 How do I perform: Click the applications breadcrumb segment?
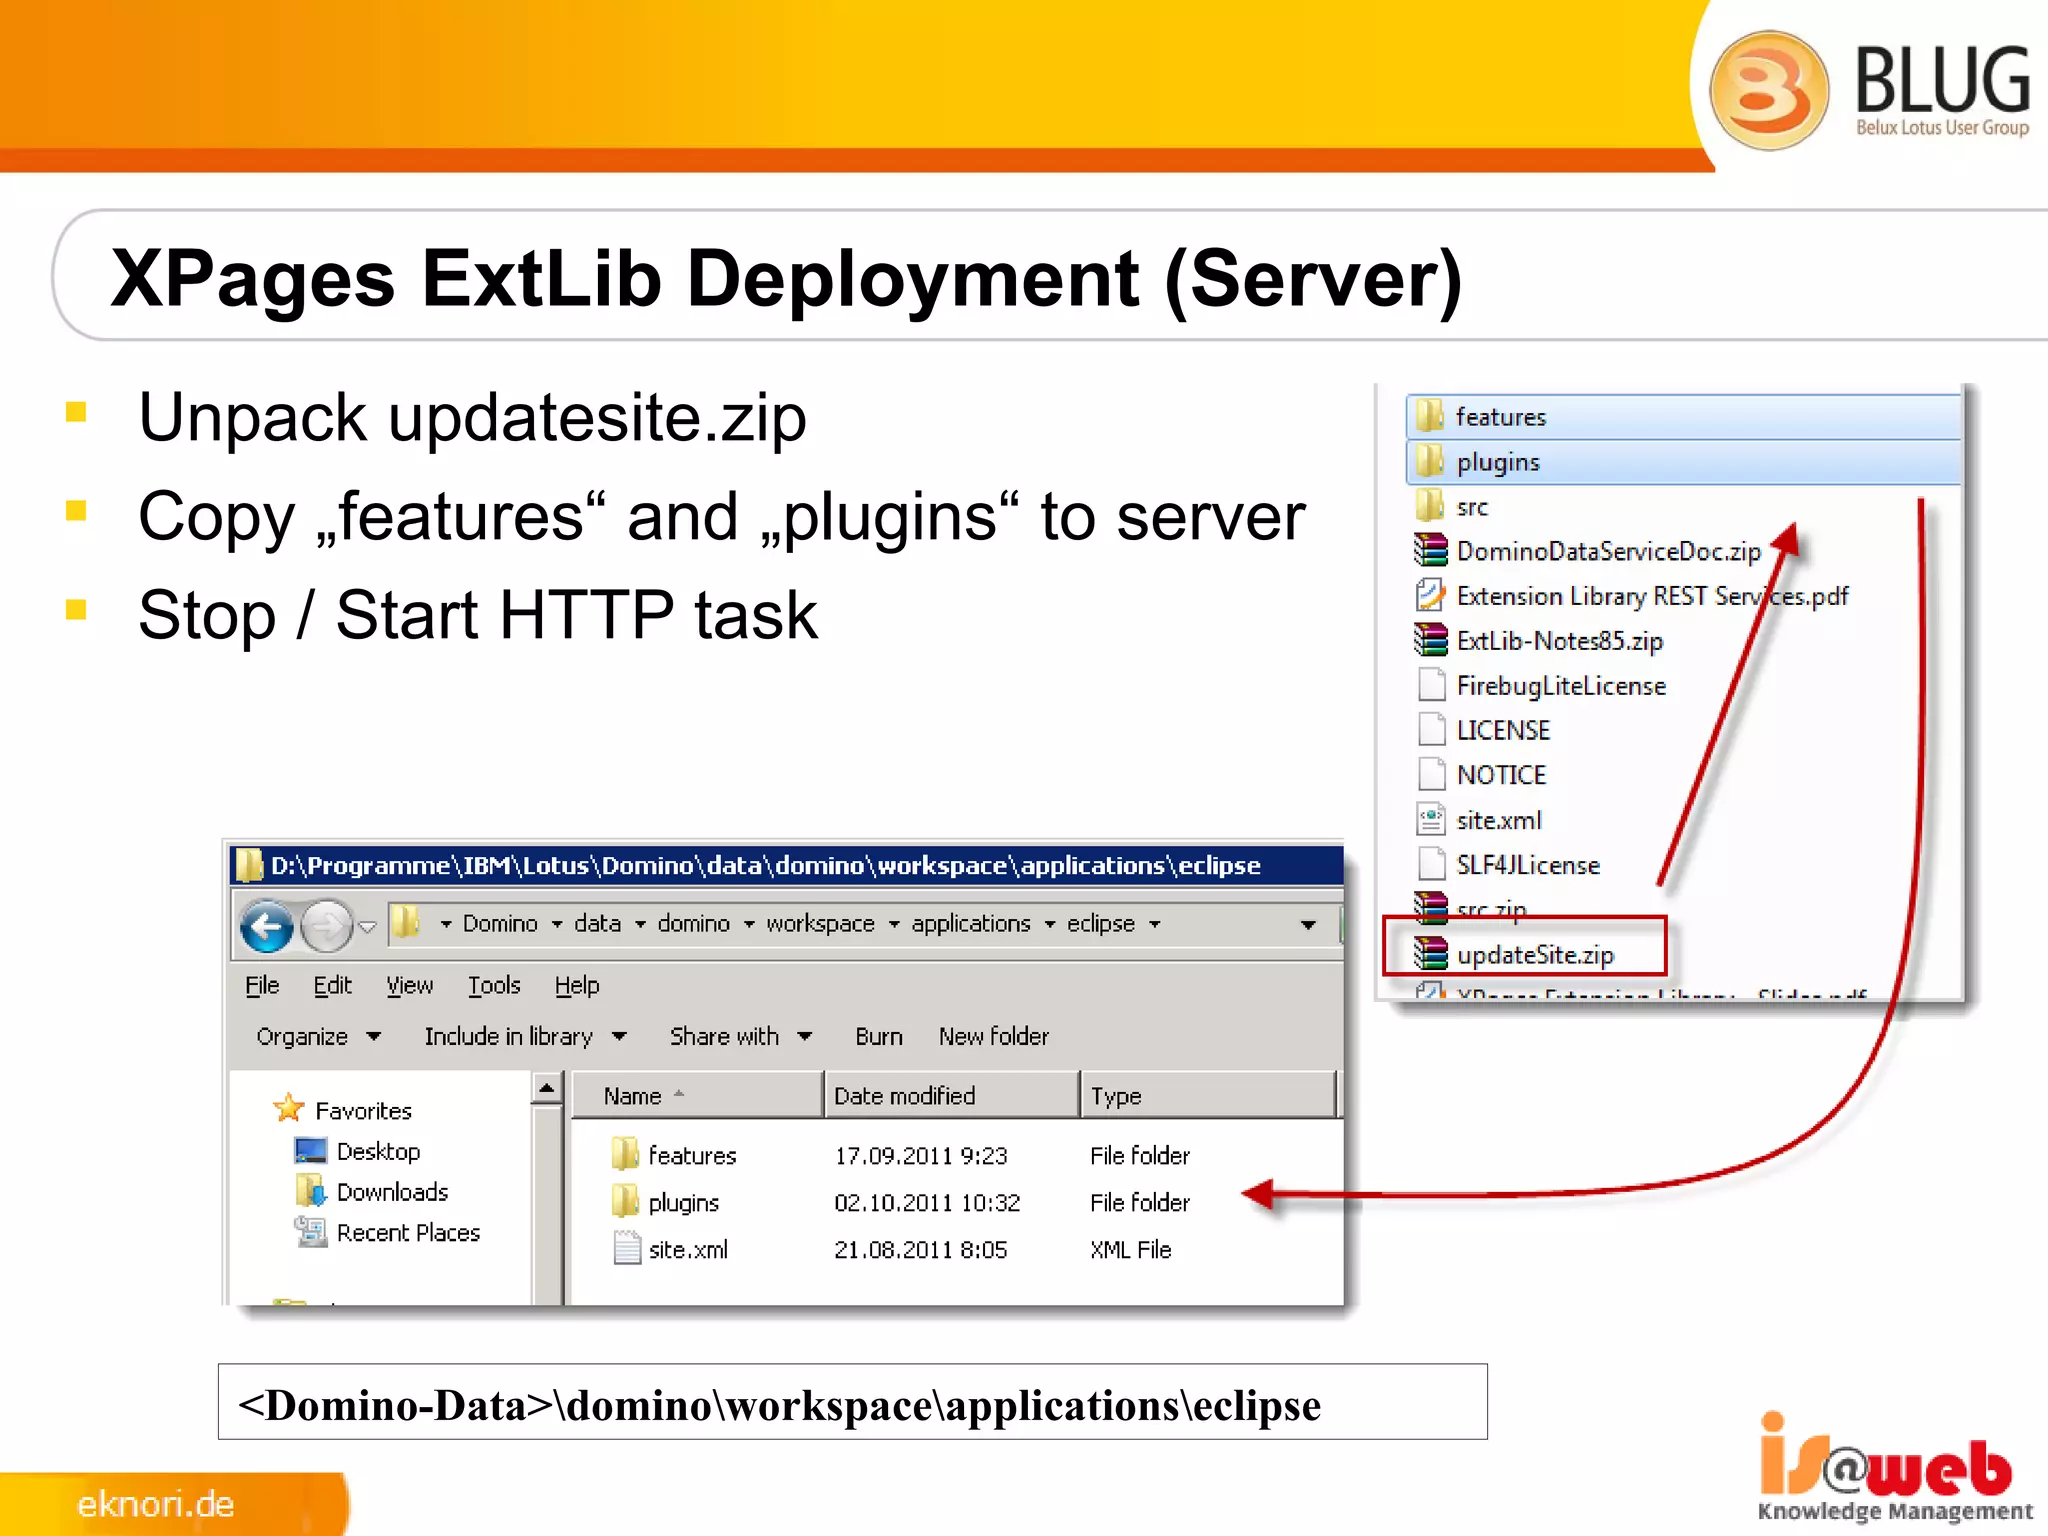[971, 923]
